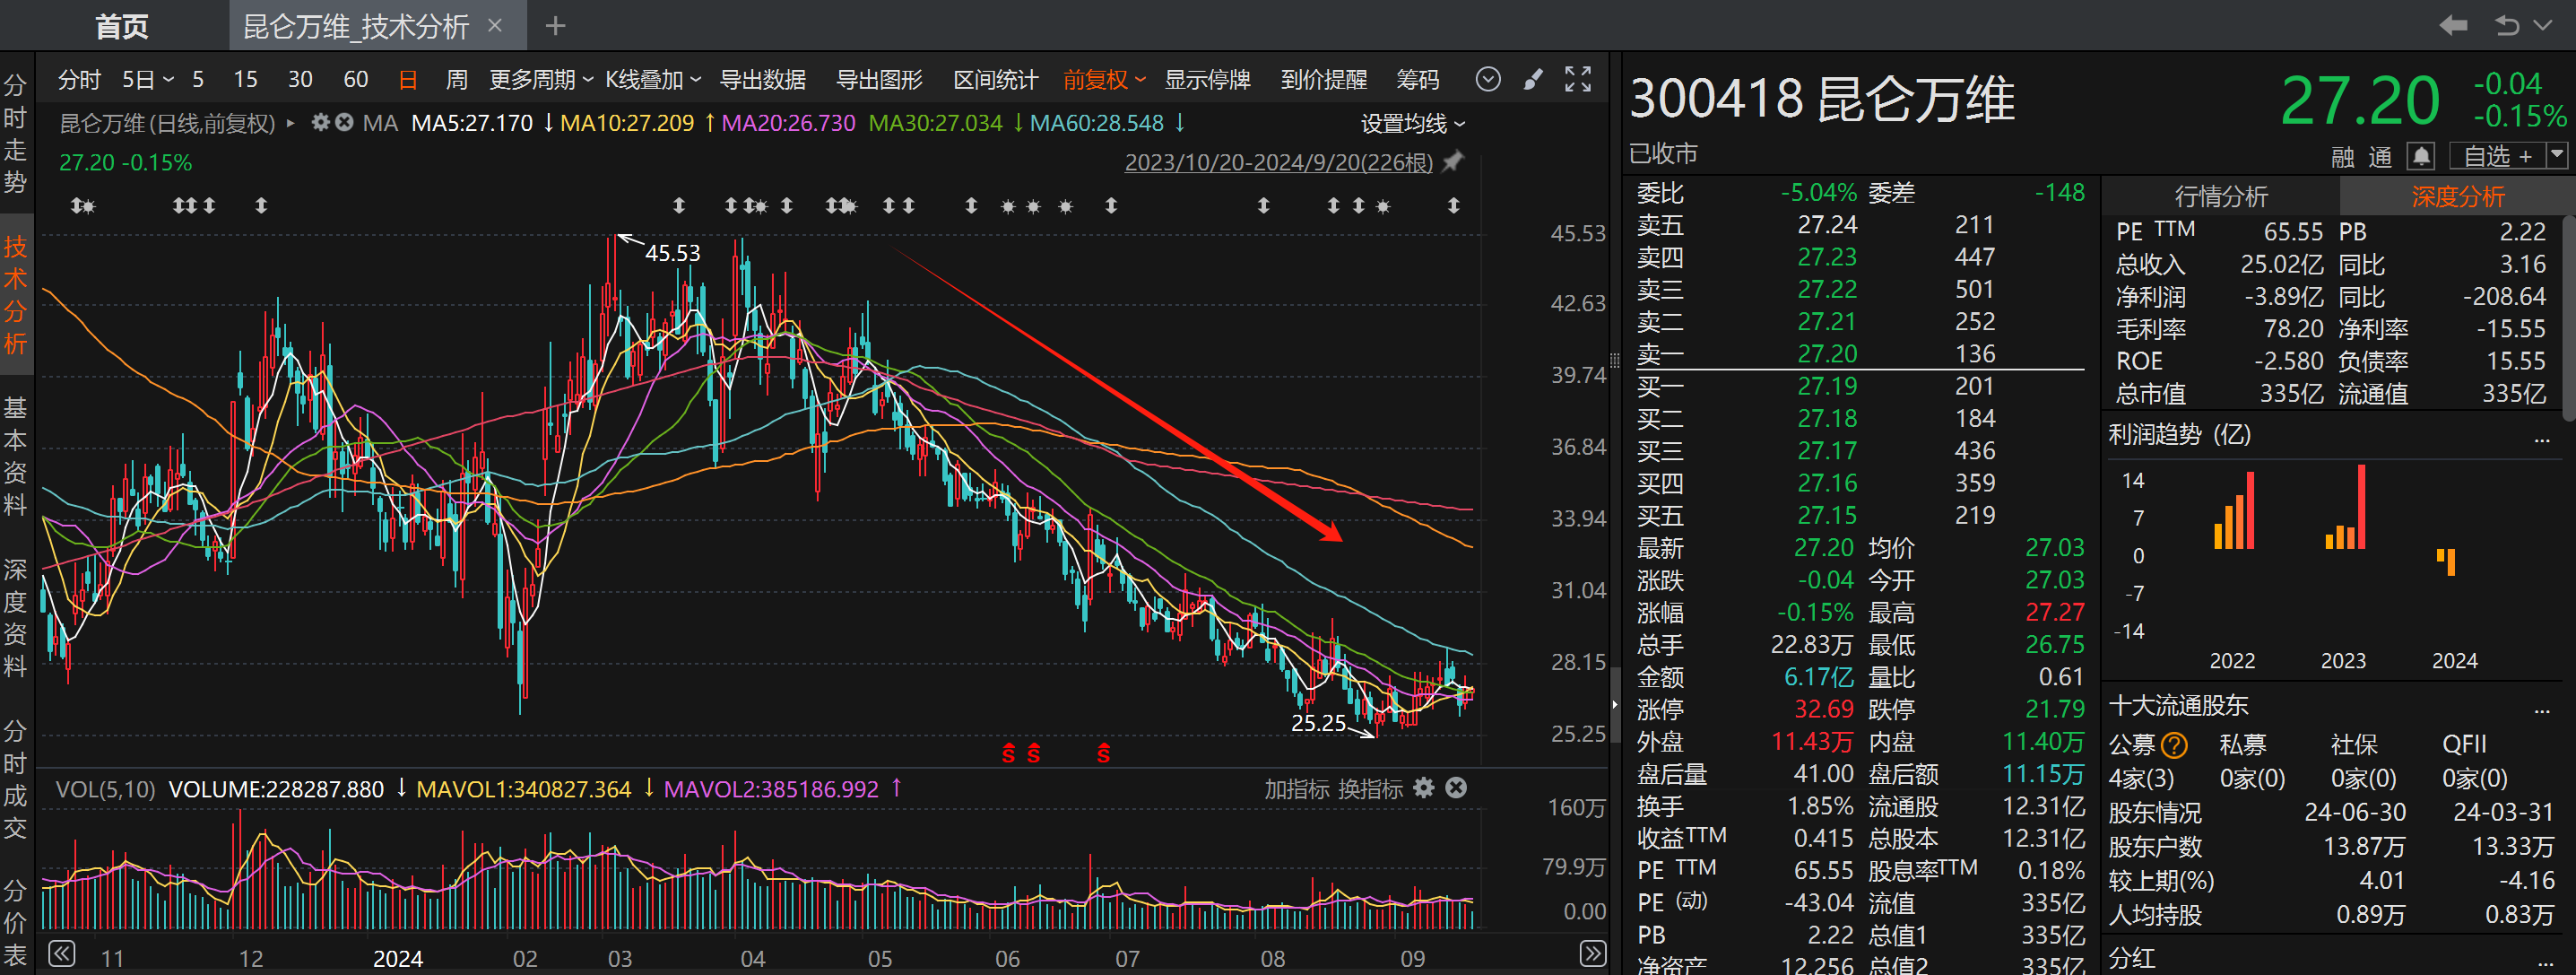Viewport: 2576px width, 975px height.
Task: Open the VOL indicator settings gear
Action: pyautogui.click(x=1424, y=789)
